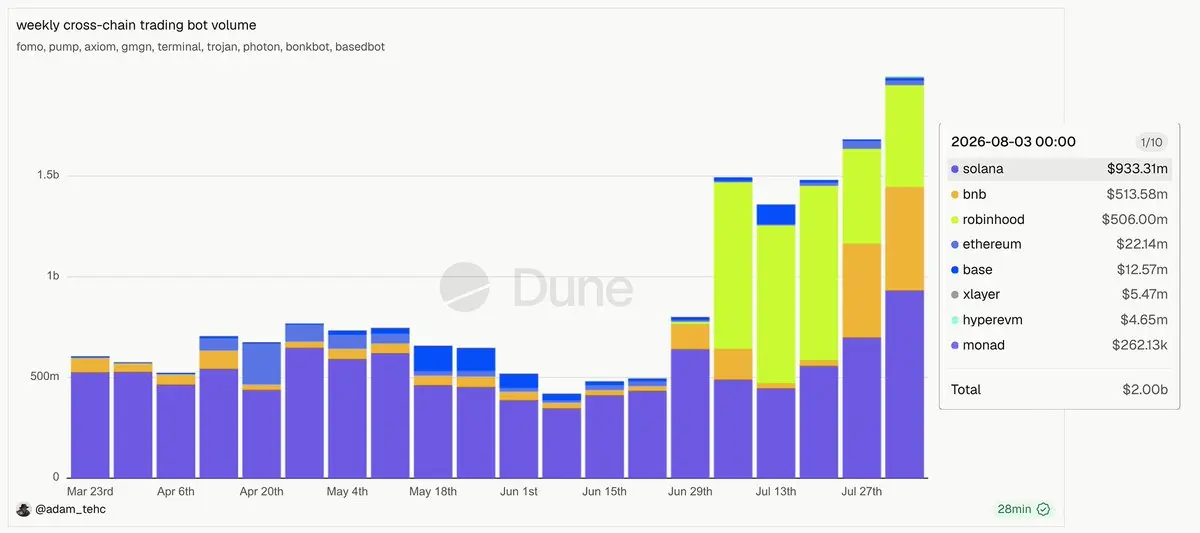
Task: Click the 1.5b y-axis label
Action: 46,175
